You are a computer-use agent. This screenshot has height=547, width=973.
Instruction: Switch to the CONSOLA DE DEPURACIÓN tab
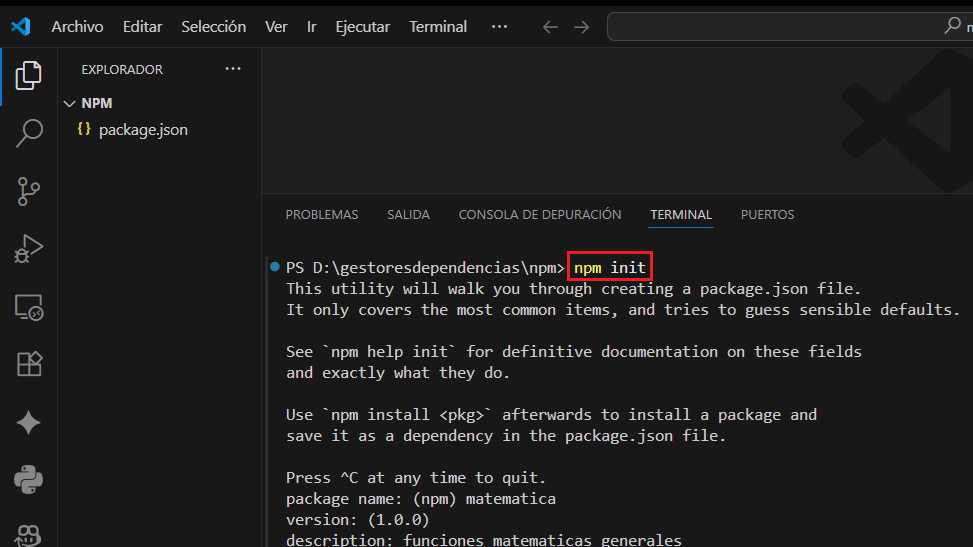540,215
